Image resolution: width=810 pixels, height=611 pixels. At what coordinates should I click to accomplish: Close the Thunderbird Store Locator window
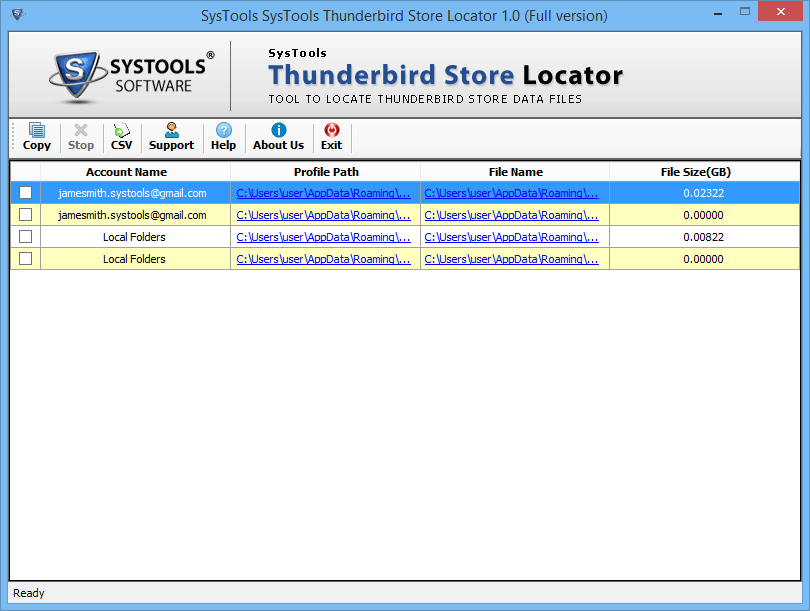781,11
